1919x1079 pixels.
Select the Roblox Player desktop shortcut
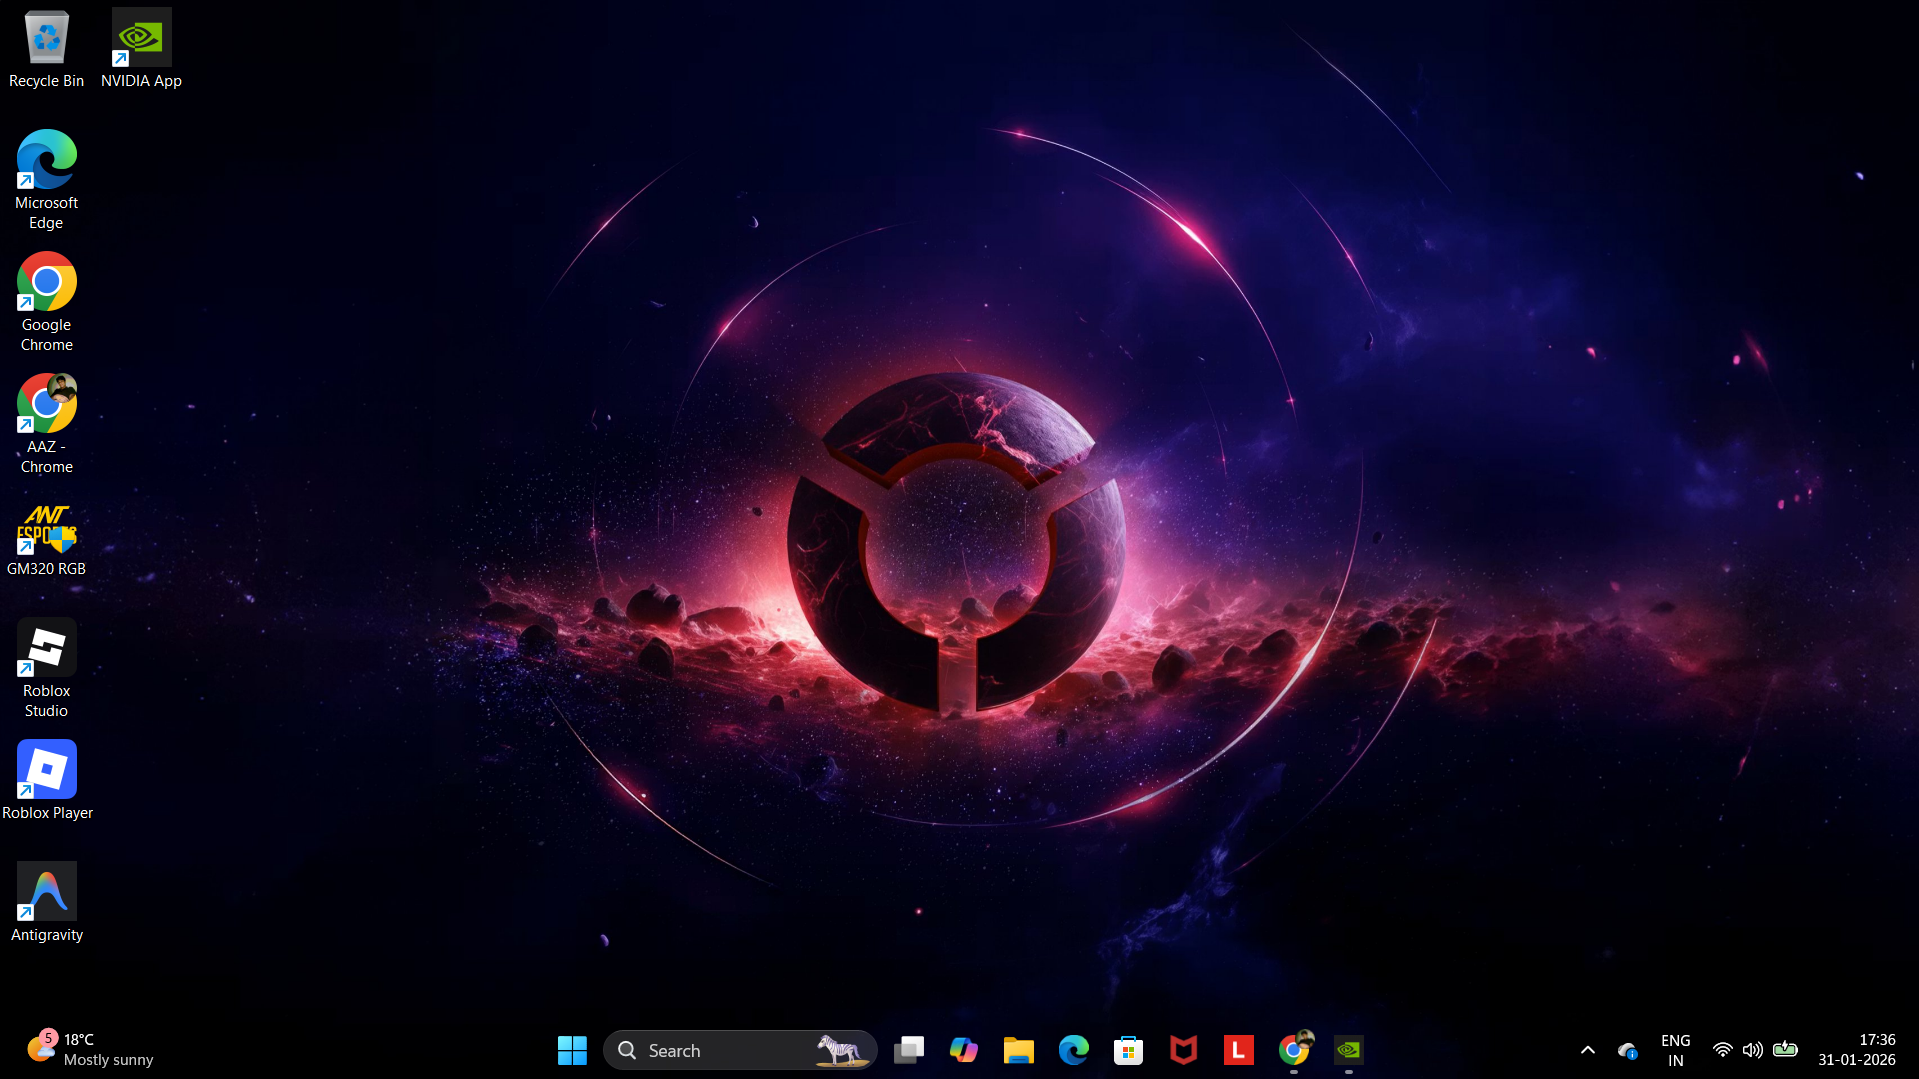coord(46,780)
